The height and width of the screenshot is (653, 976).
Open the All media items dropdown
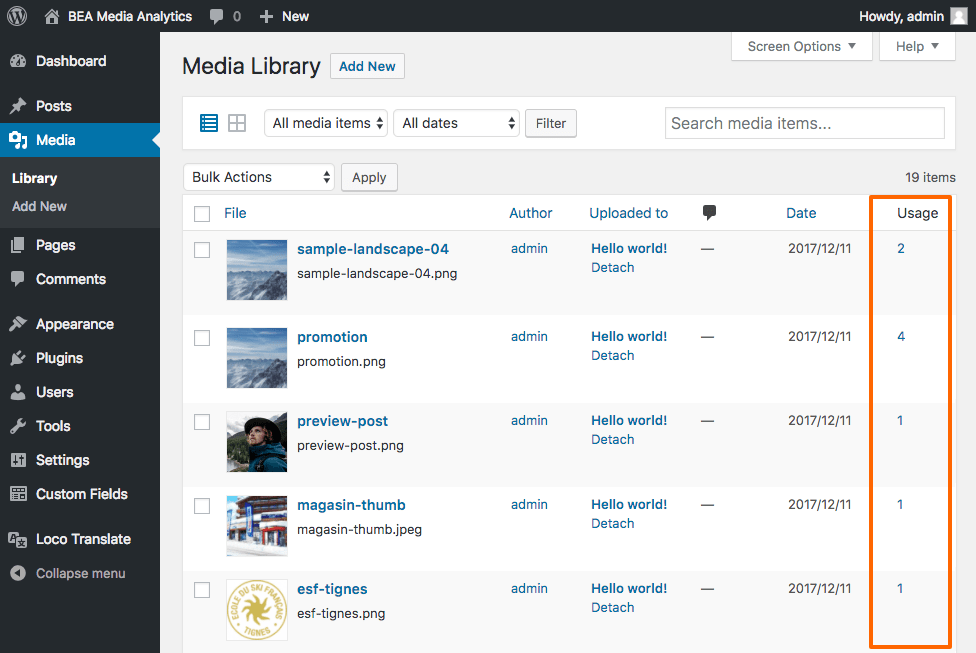(x=326, y=123)
